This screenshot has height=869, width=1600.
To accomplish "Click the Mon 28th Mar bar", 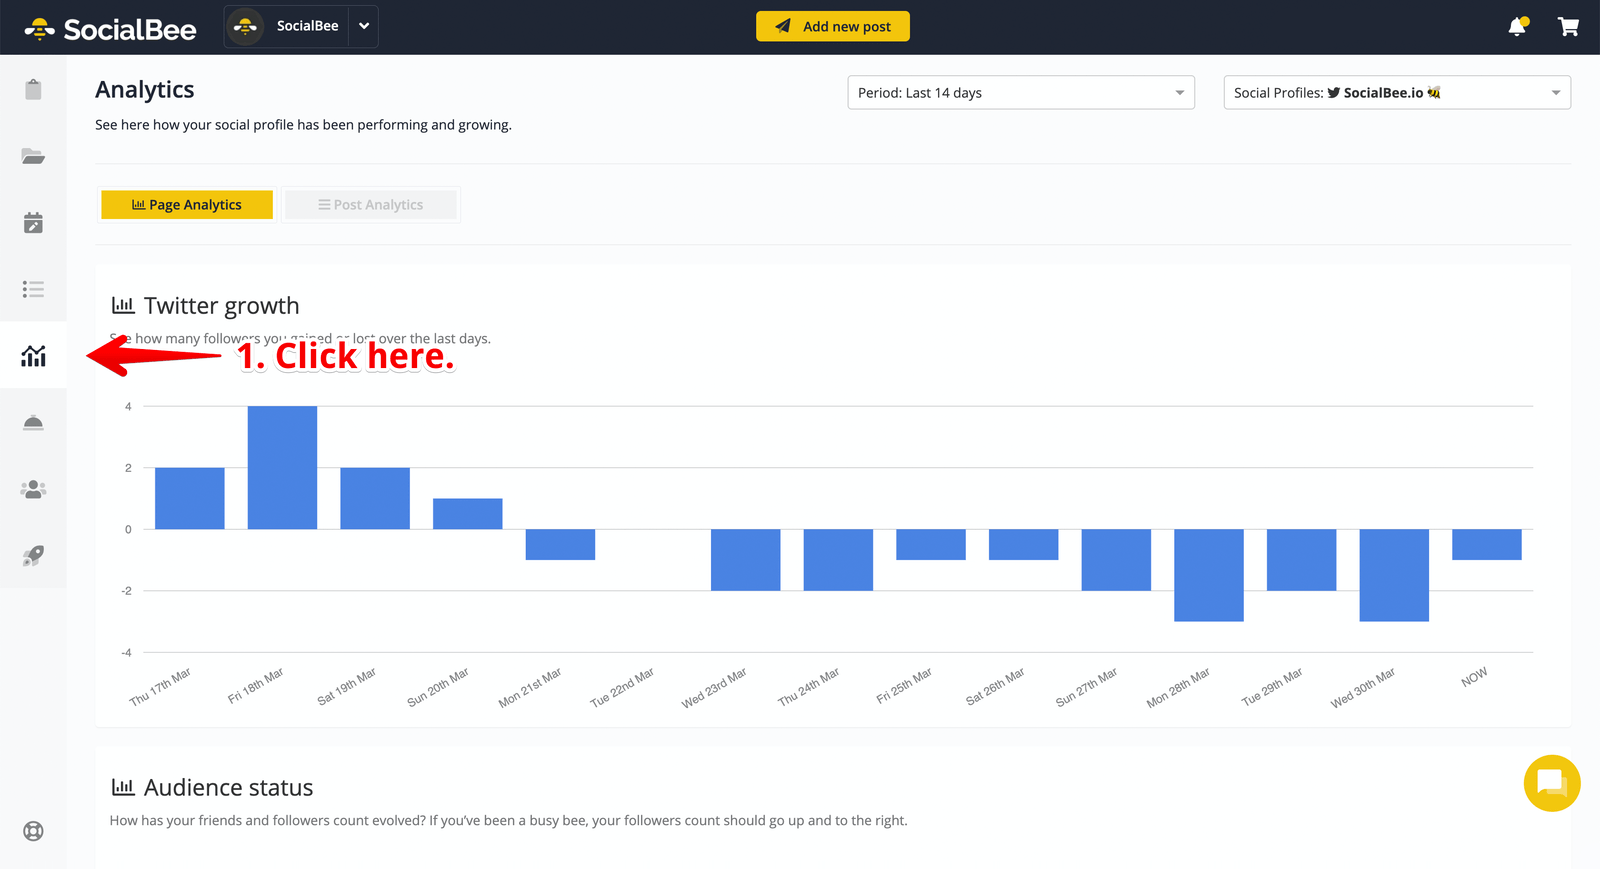I will coord(1209,575).
